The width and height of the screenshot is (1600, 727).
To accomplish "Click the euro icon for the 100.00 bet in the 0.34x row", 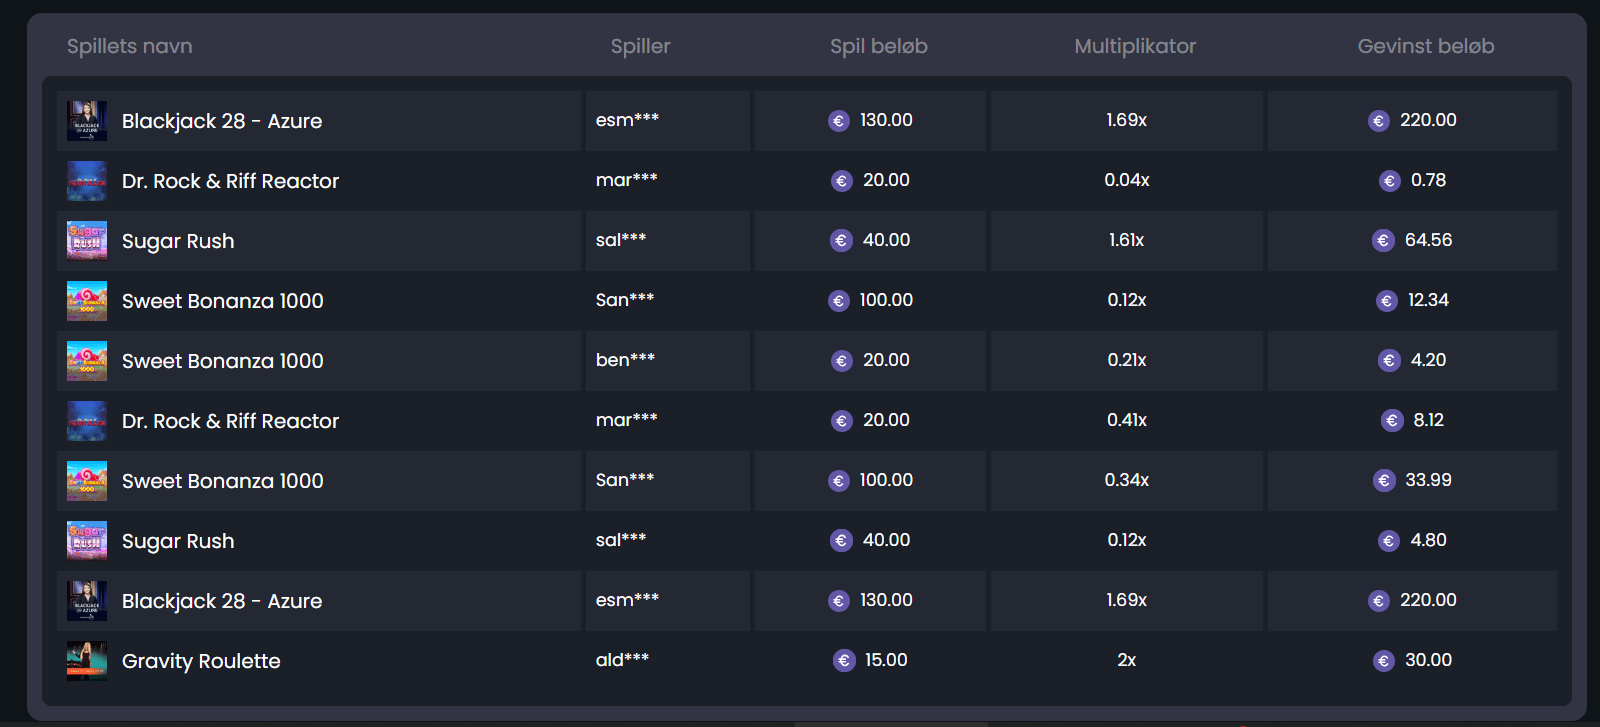I will tap(839, 481).
